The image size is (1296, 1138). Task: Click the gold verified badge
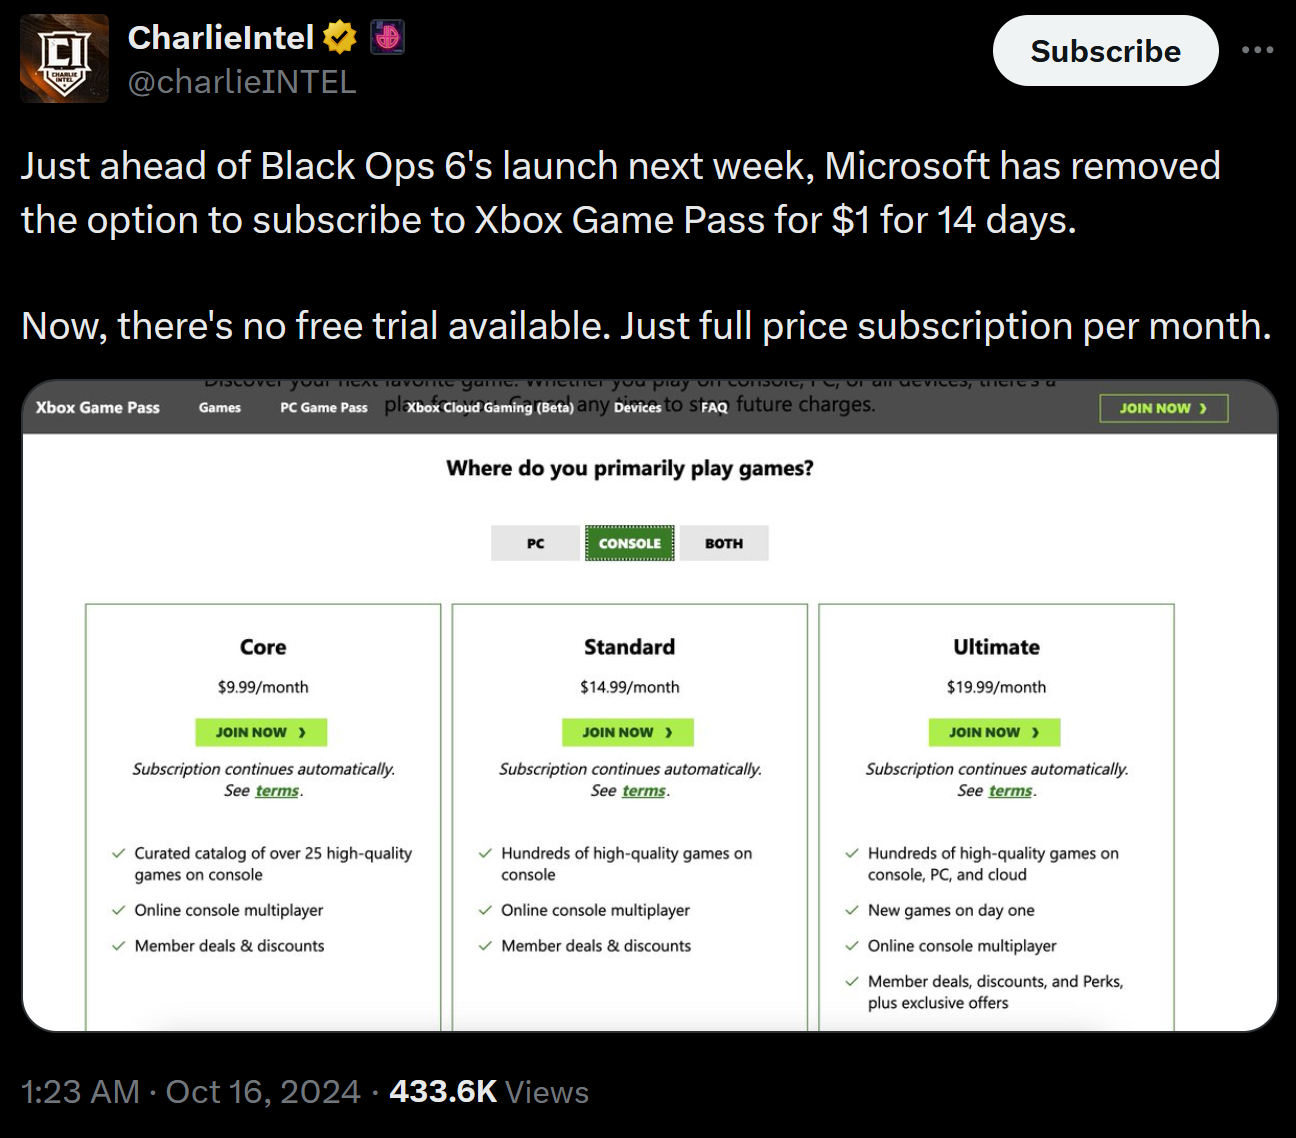[340, 38]
